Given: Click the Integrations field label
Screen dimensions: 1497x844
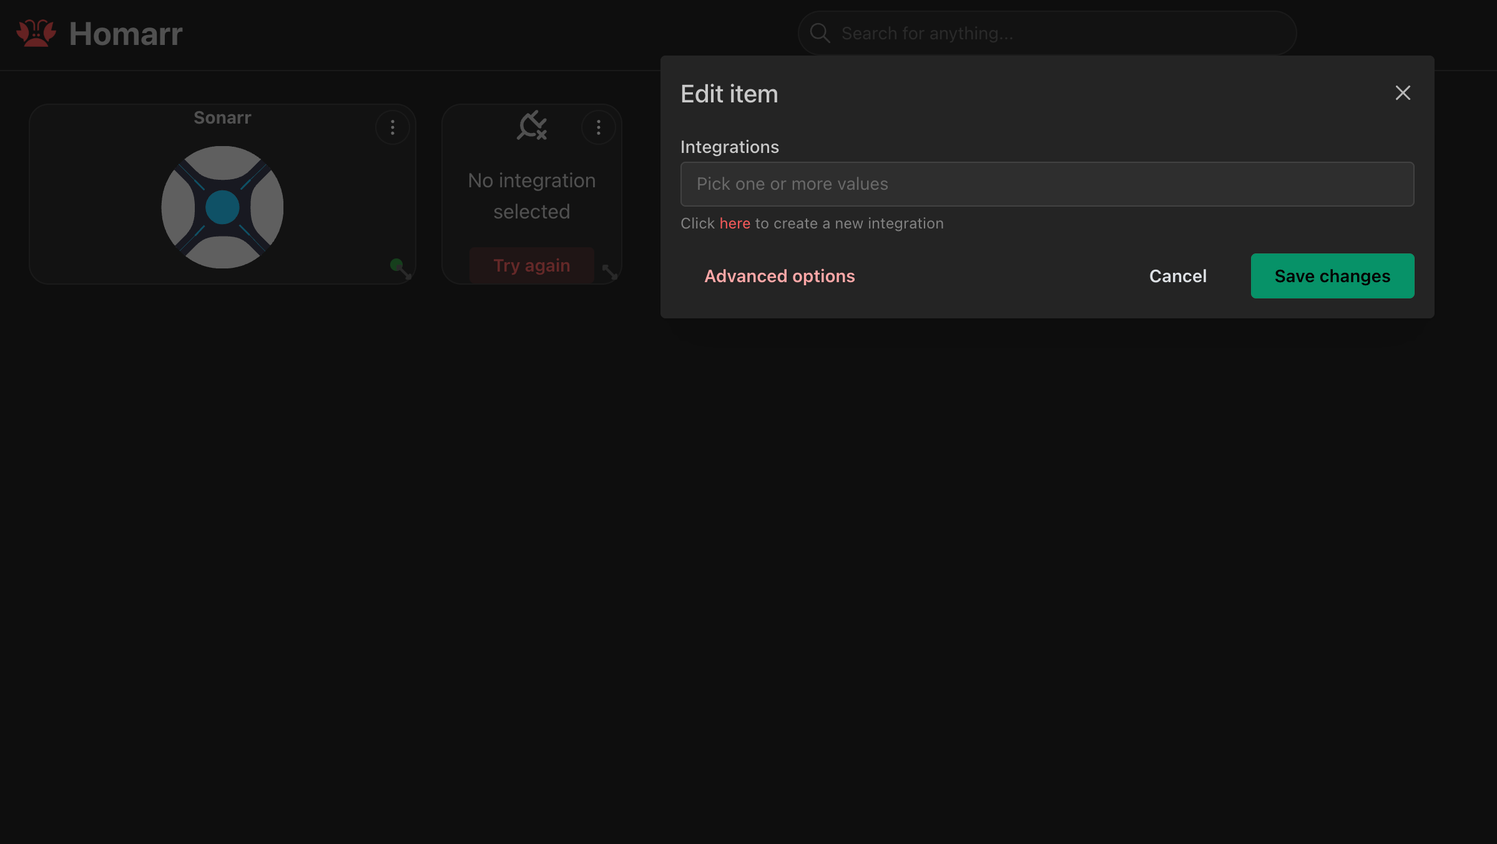Looking at the screenshot, I should [729, 147].
